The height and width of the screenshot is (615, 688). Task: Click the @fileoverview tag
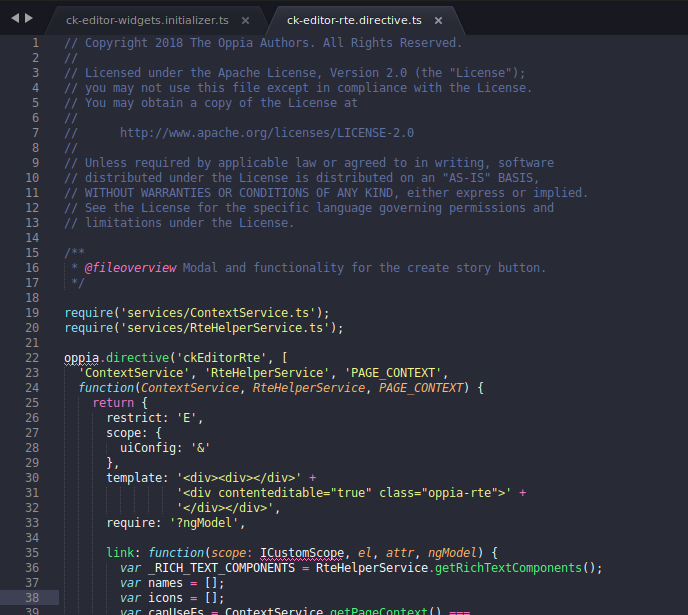point(130,268)
